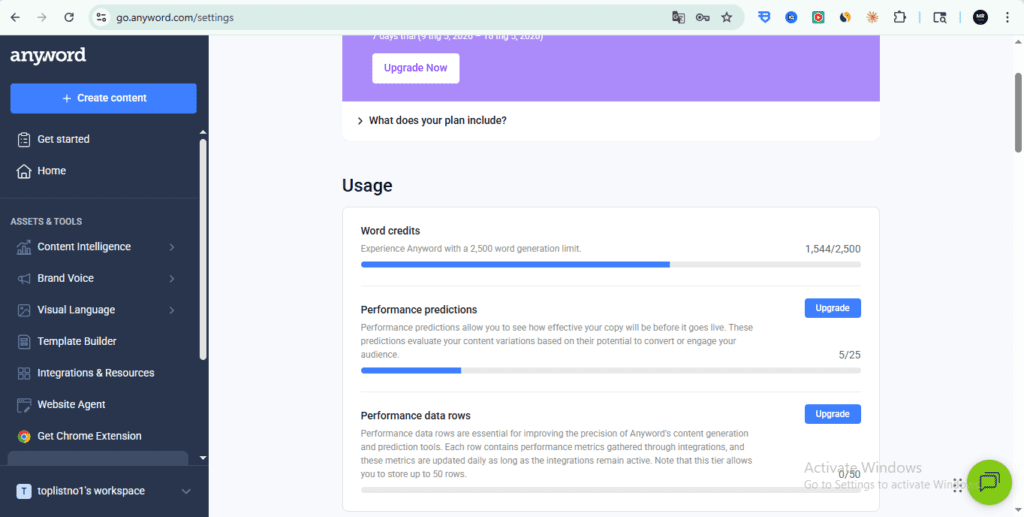Open the password key icon
This screenshot has width=1024, height=517.
coord(703,18)
